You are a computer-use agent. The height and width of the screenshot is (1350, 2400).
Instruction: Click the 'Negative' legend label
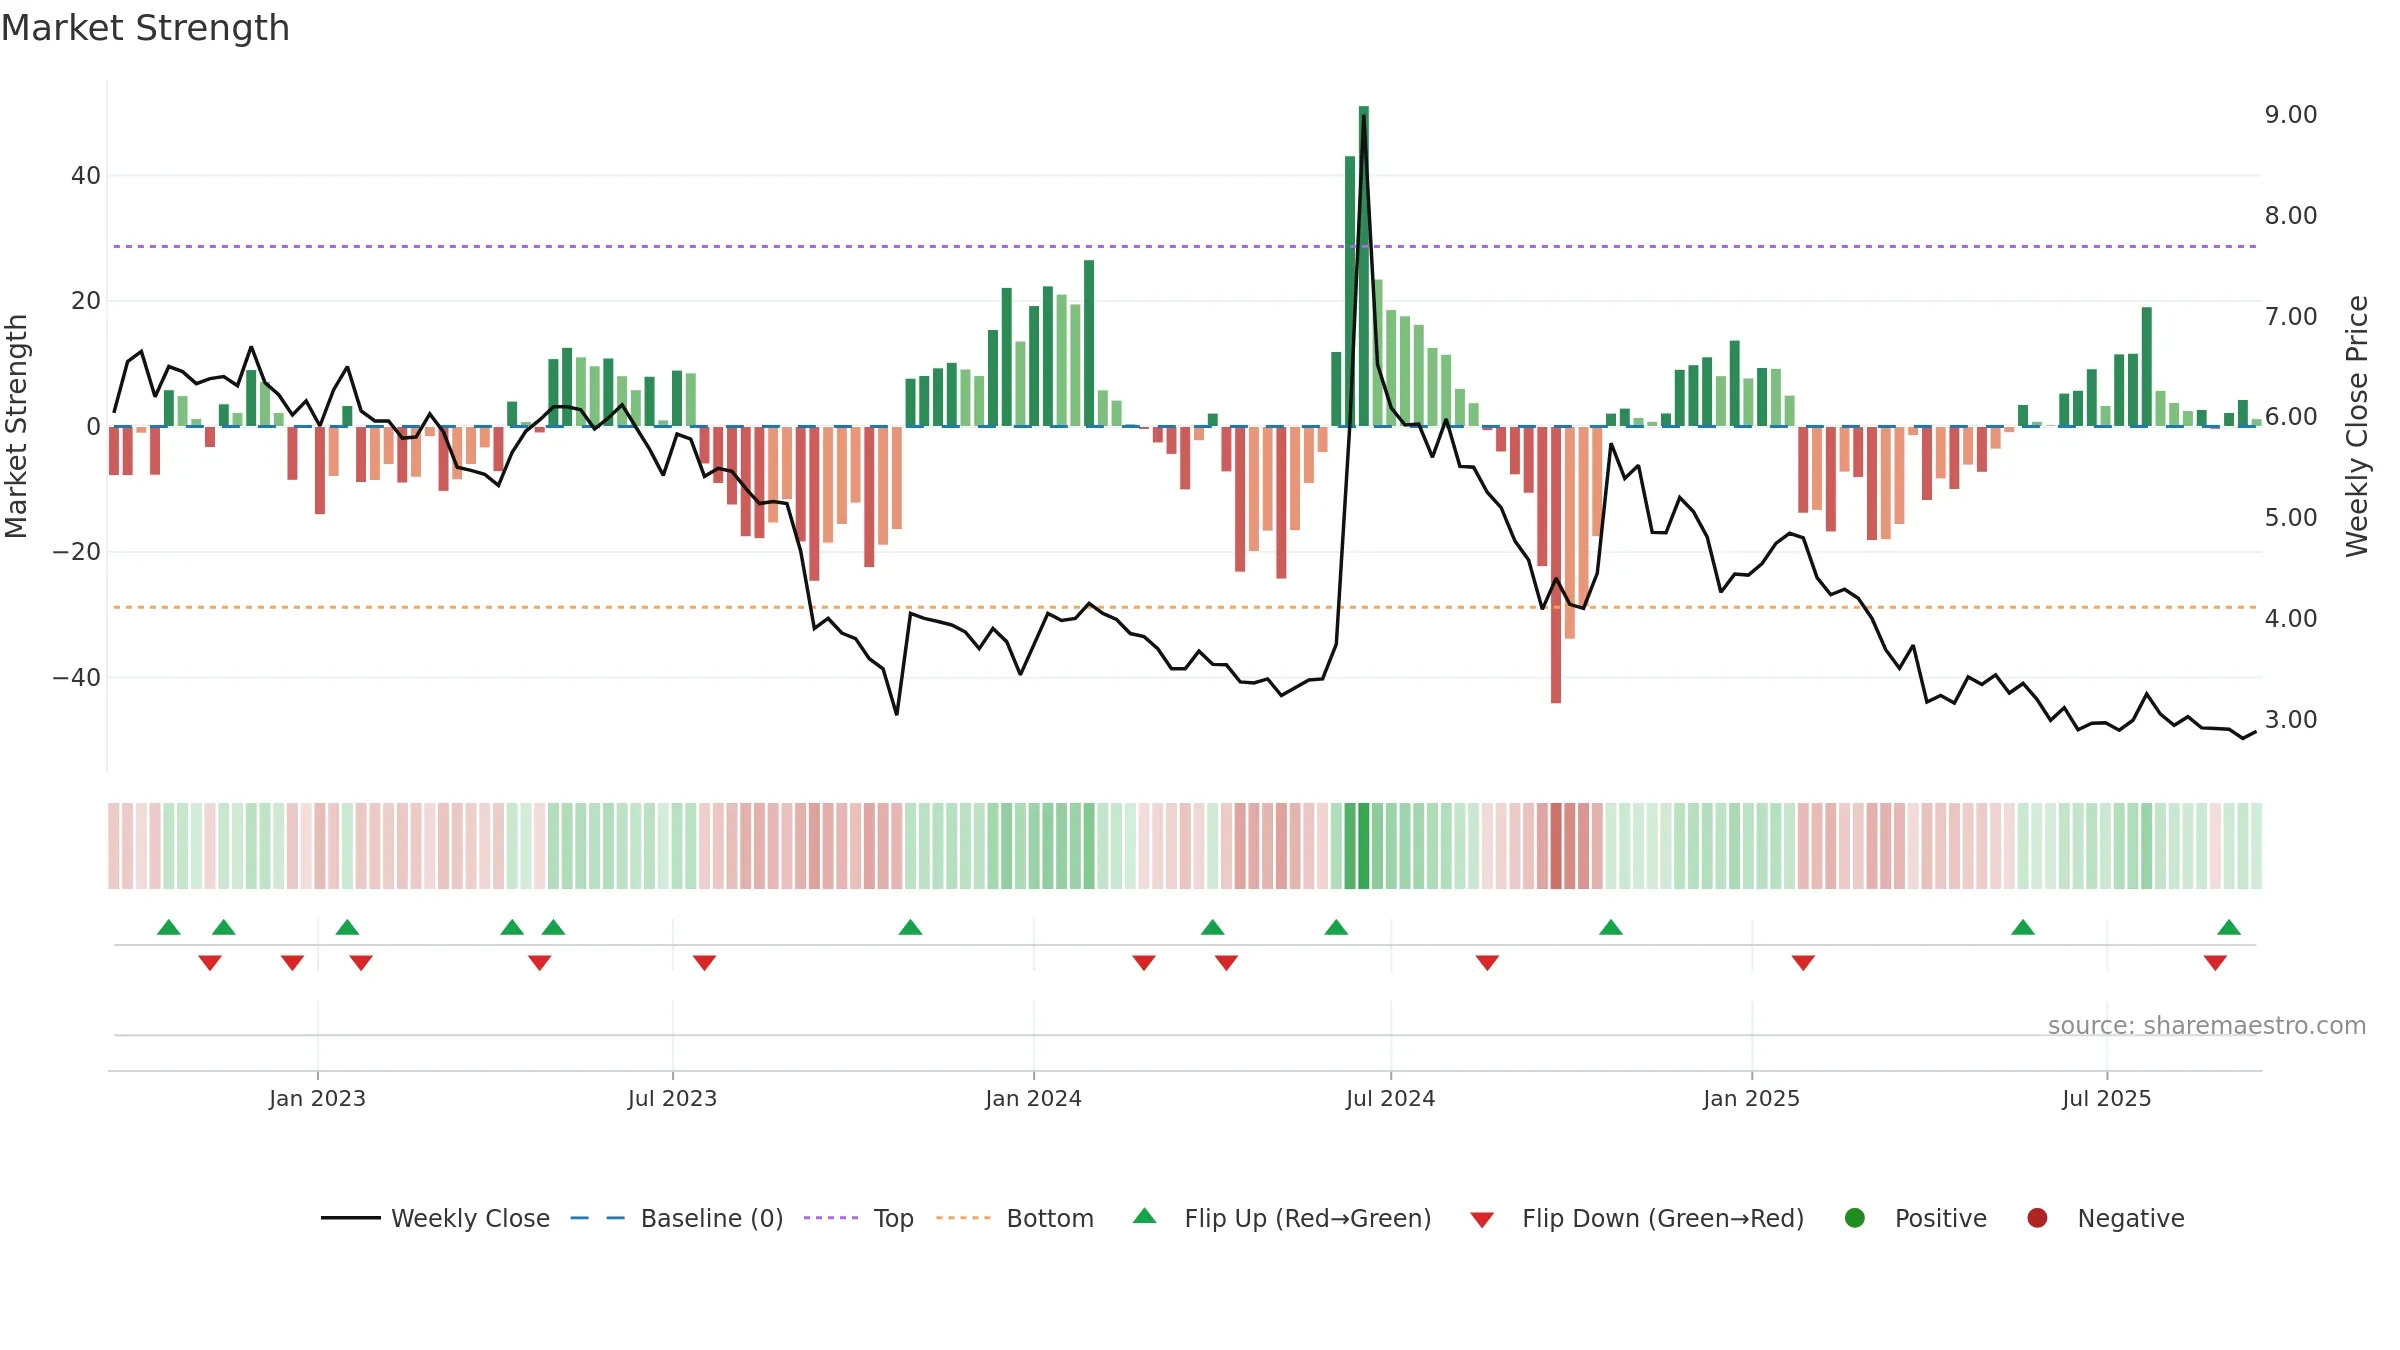(2131, 1218)
